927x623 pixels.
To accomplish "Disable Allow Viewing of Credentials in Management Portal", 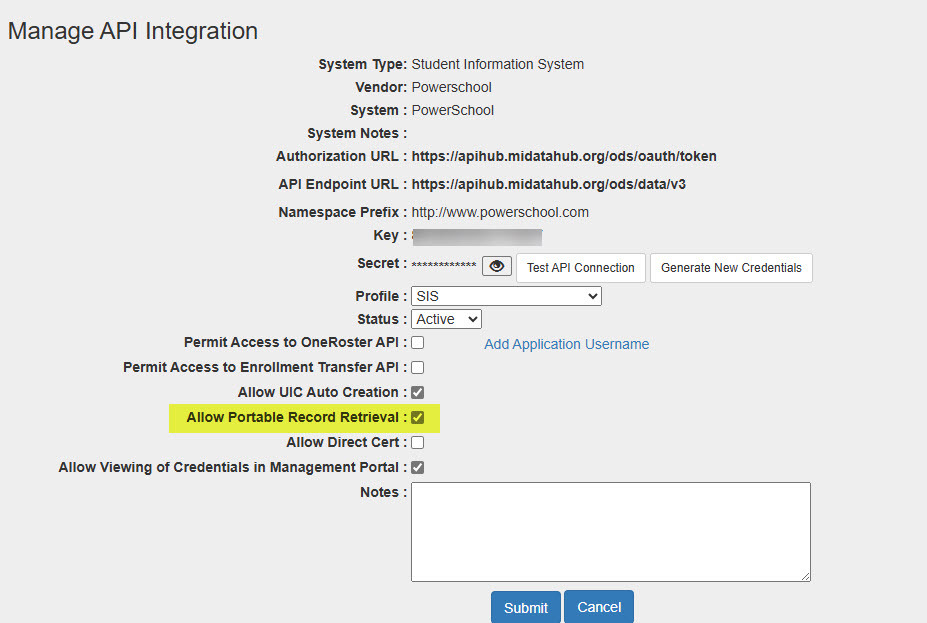I will (x=418, y=467).
